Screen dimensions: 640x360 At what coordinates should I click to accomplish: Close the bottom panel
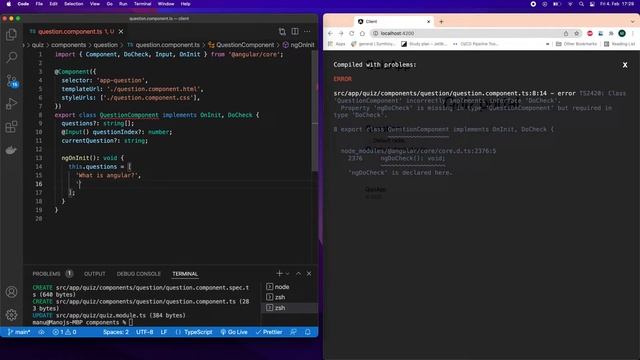pos(309,273)
